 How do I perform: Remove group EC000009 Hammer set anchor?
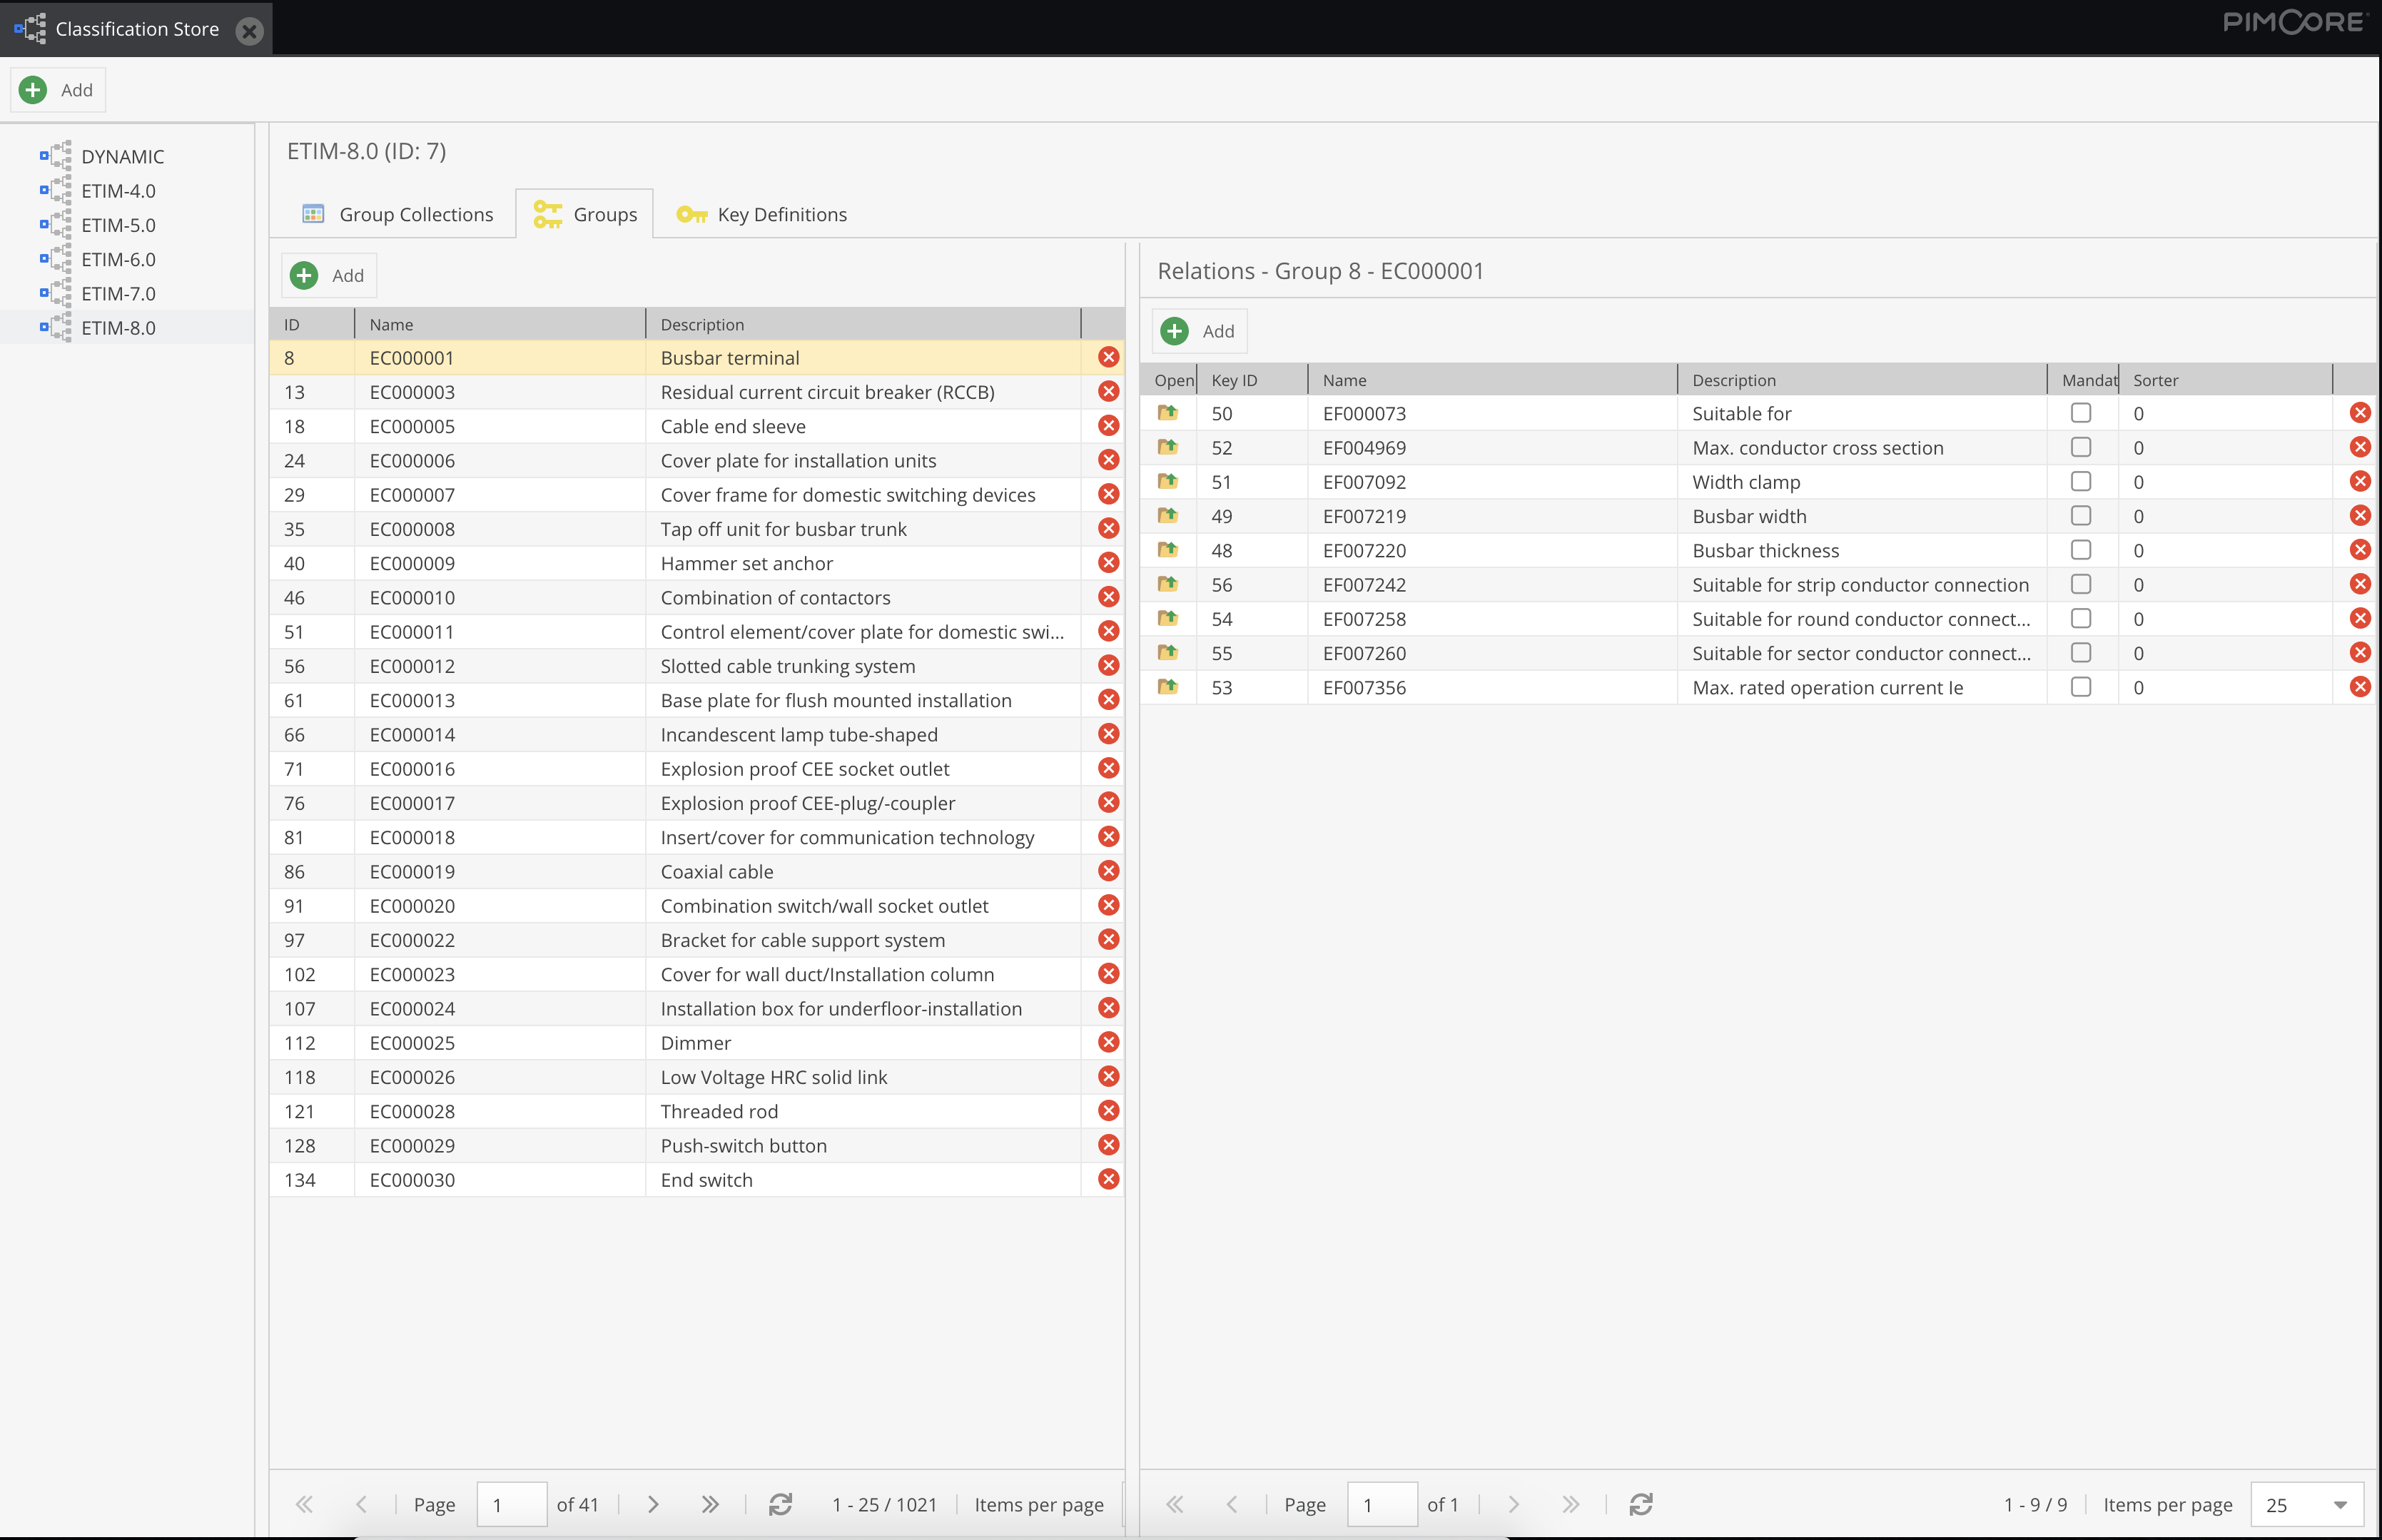pos(1108,562)
